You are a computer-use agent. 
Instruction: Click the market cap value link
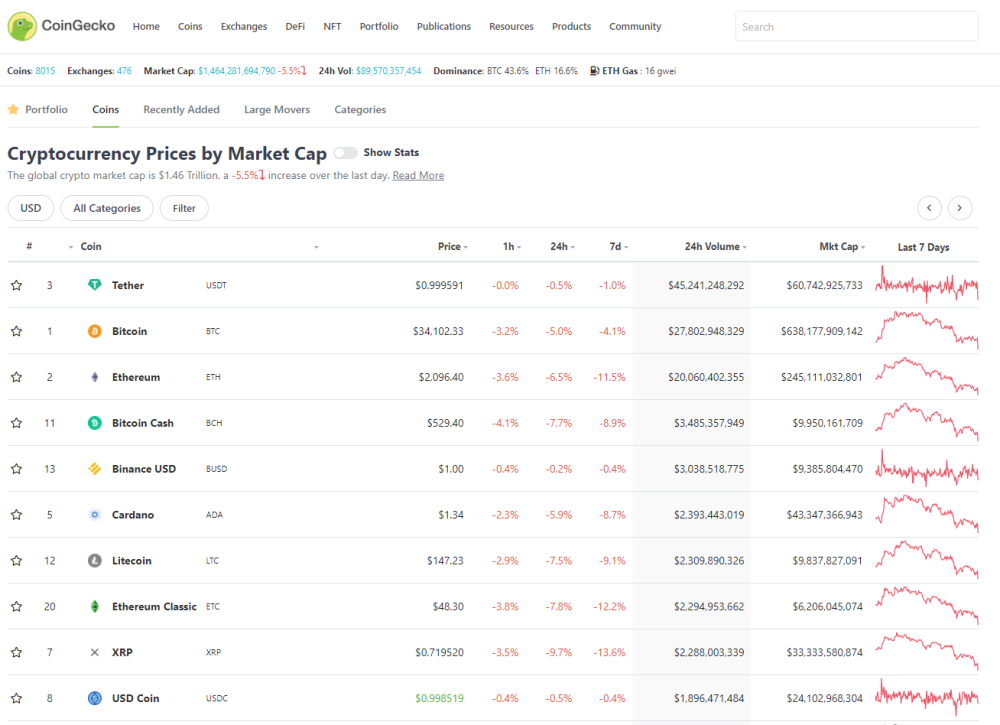(237, 71)
